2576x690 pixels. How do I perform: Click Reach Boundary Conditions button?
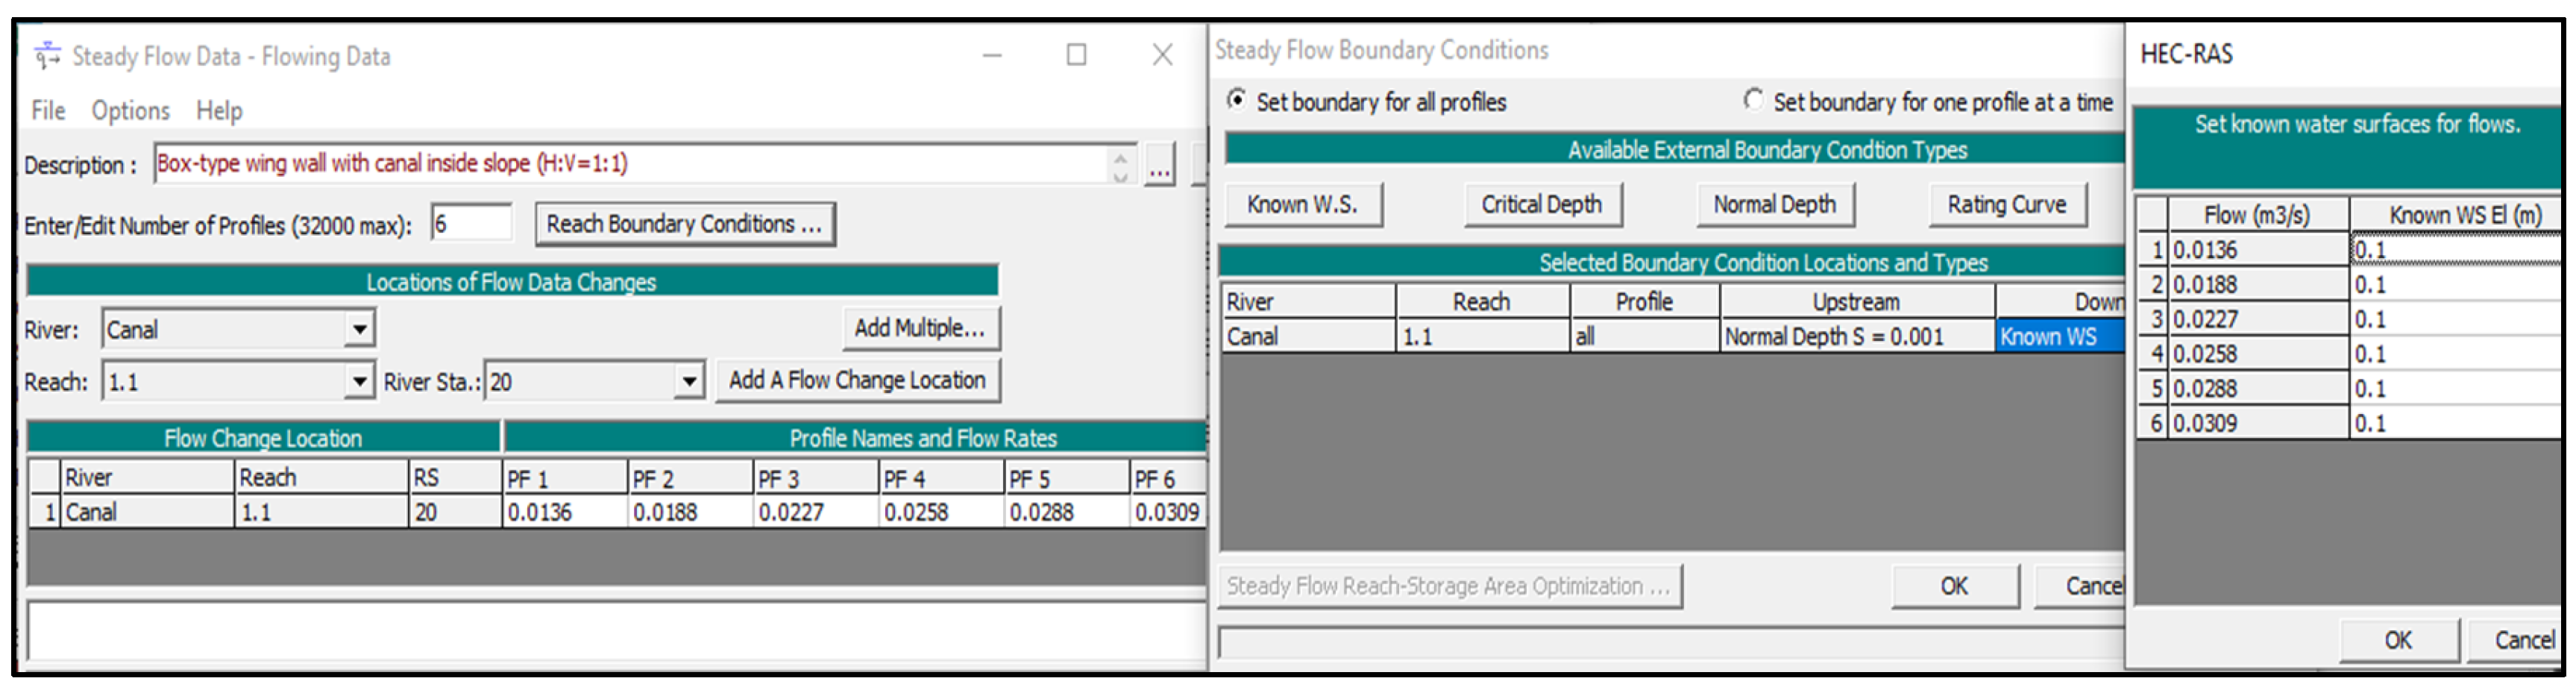coord(684,224)
